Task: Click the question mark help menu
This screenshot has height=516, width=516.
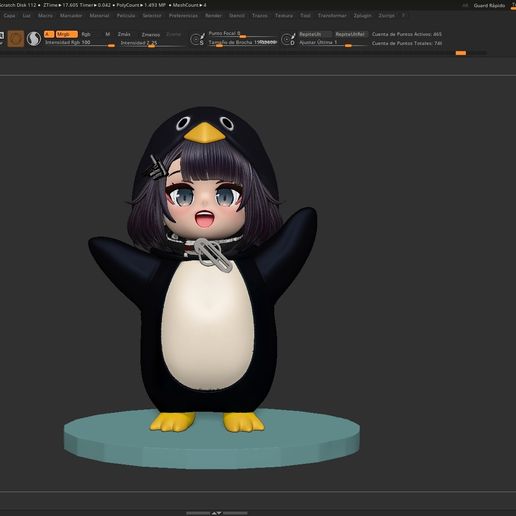Action: pyautogui.click(x=403, y=16)
